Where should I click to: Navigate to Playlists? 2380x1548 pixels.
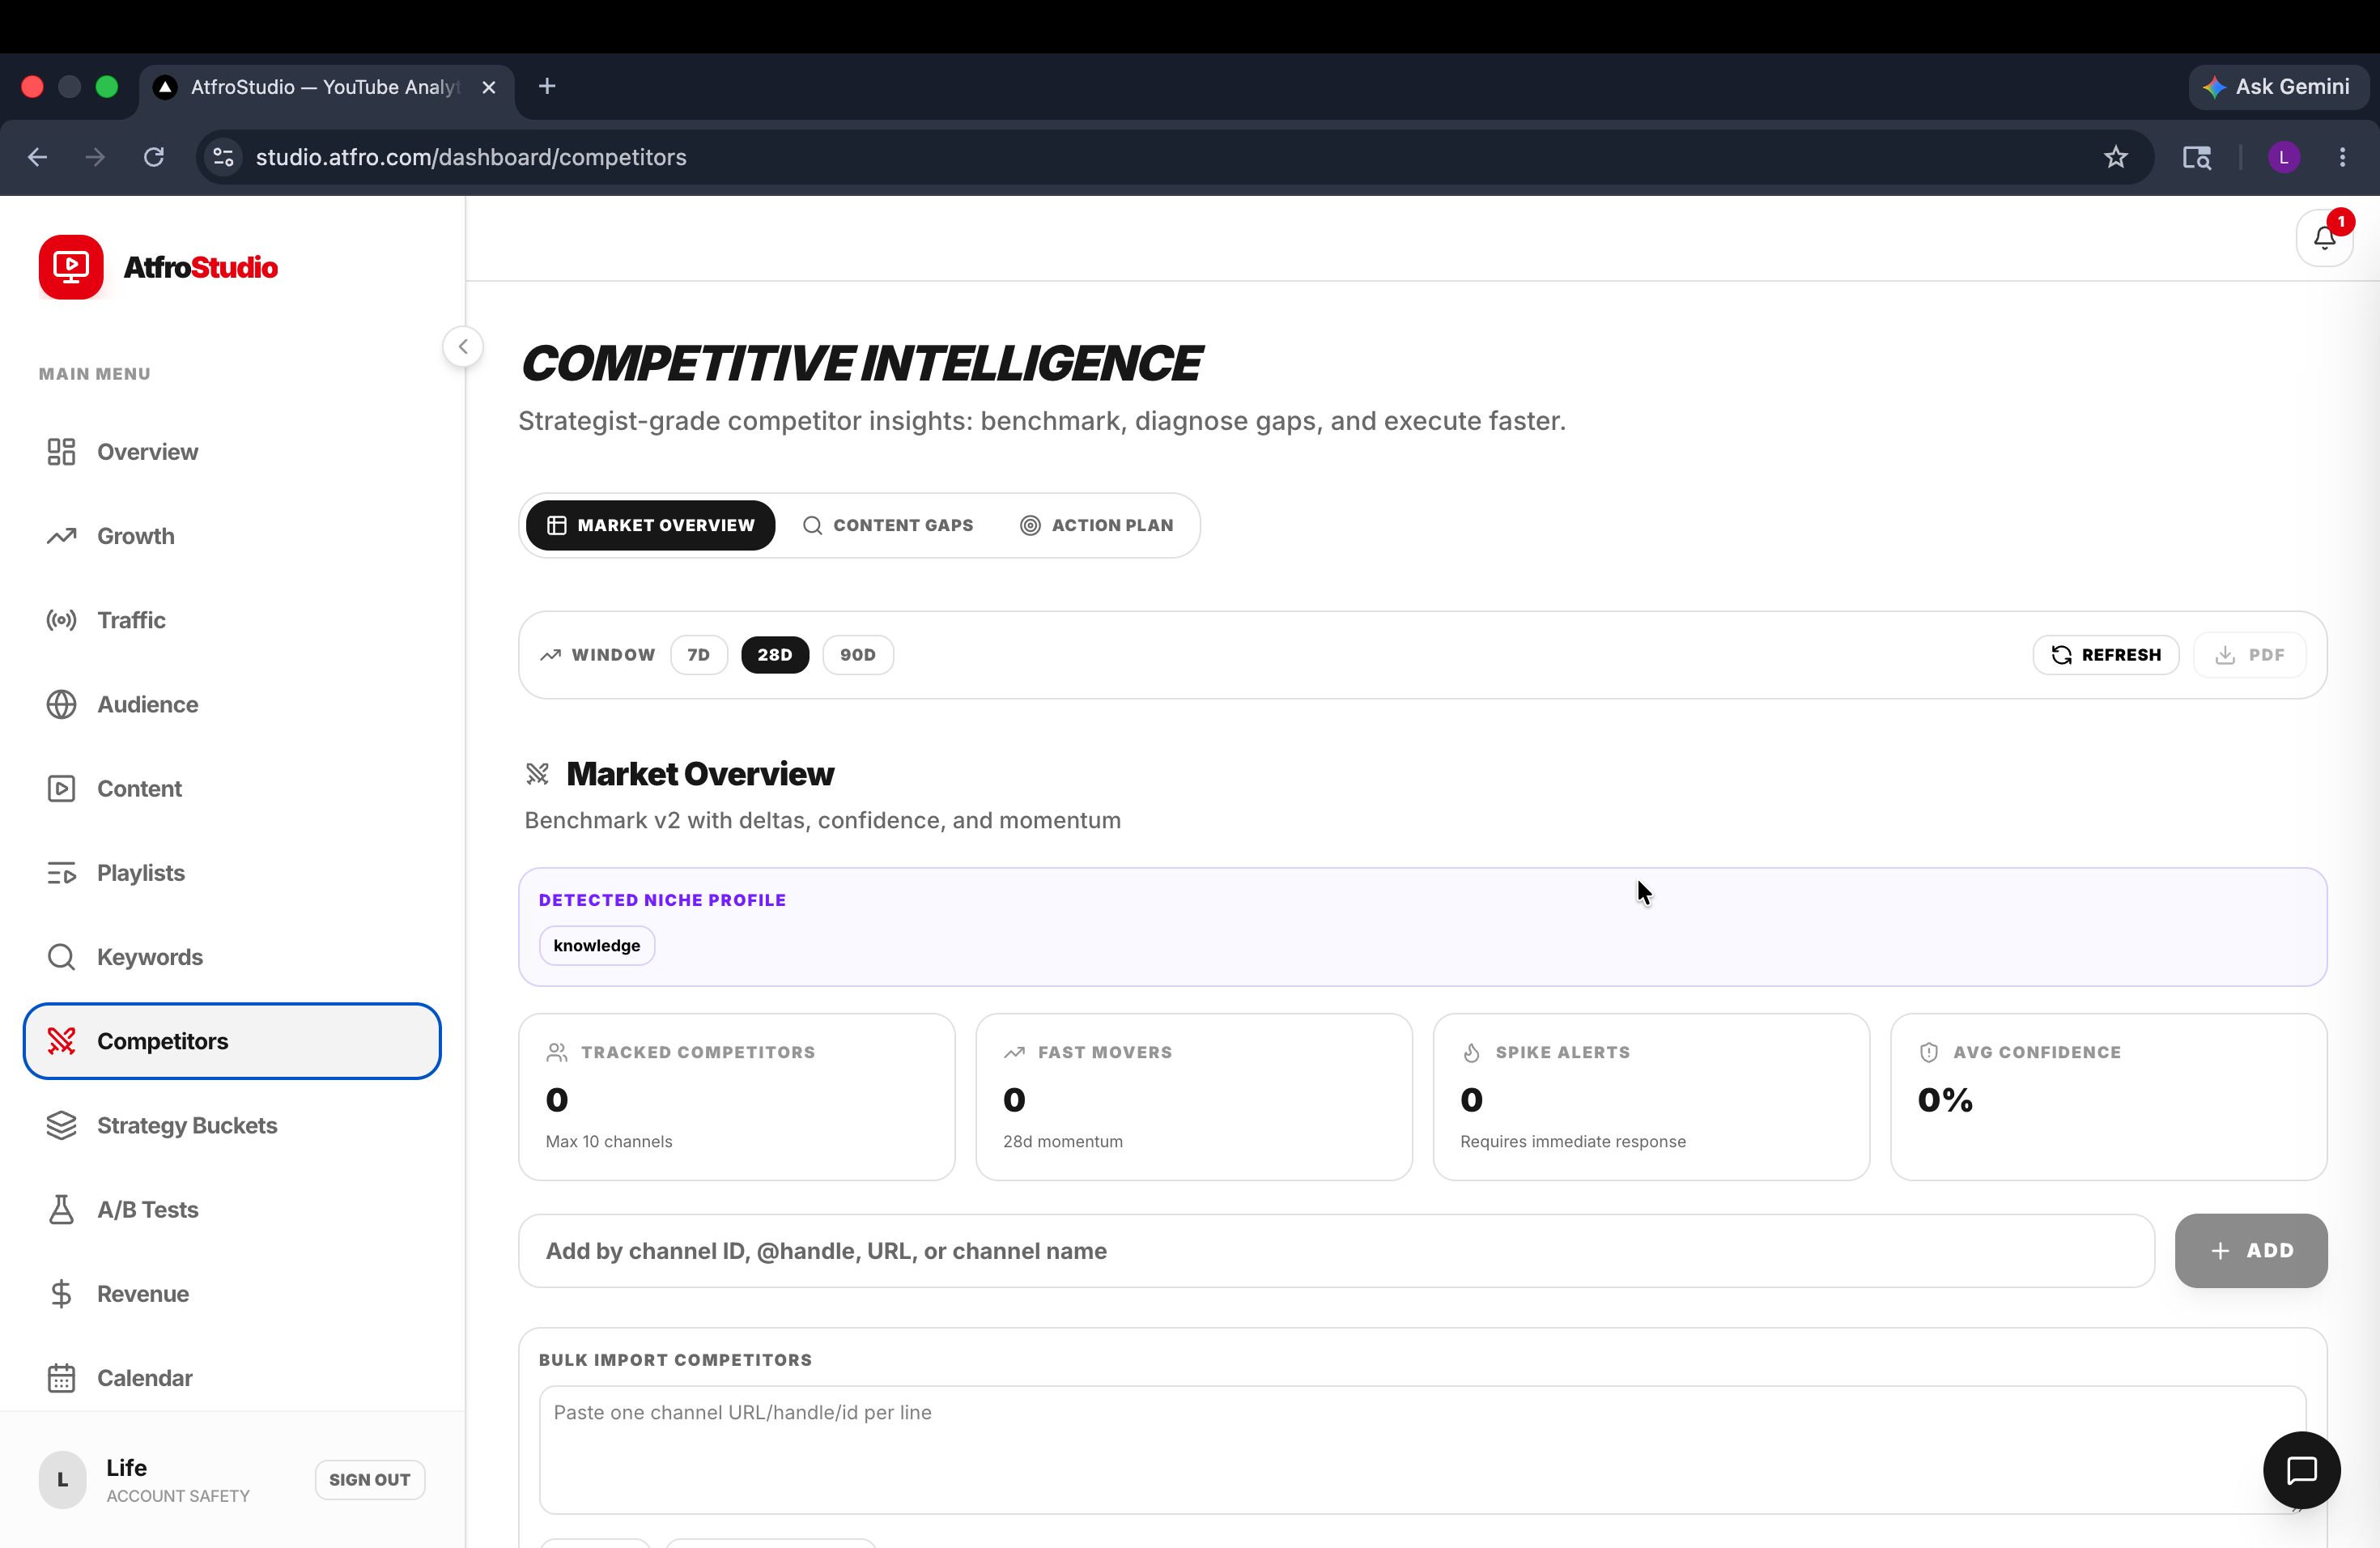tap(232, 873)
